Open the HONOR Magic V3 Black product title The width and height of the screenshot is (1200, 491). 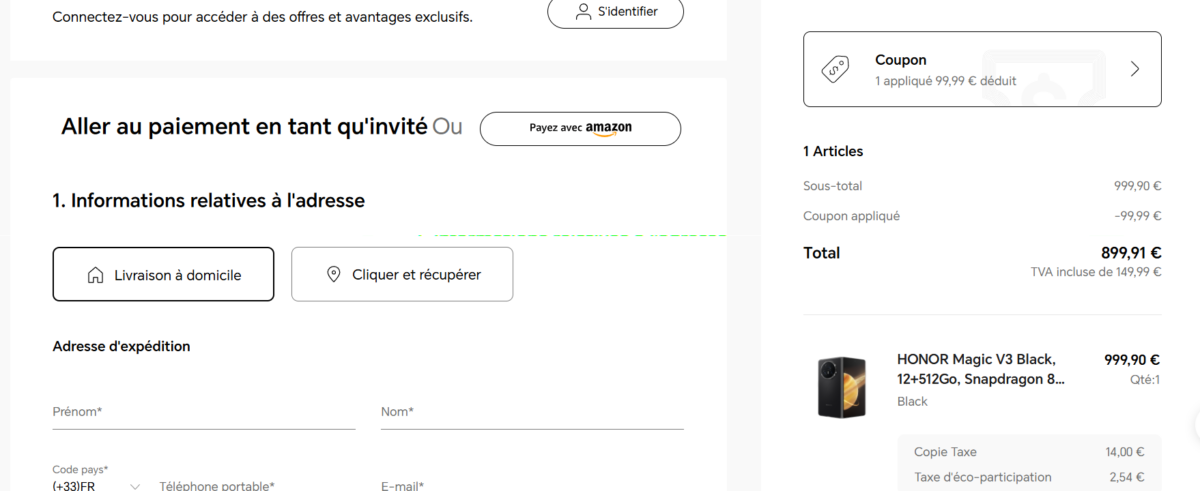(980, 369)
